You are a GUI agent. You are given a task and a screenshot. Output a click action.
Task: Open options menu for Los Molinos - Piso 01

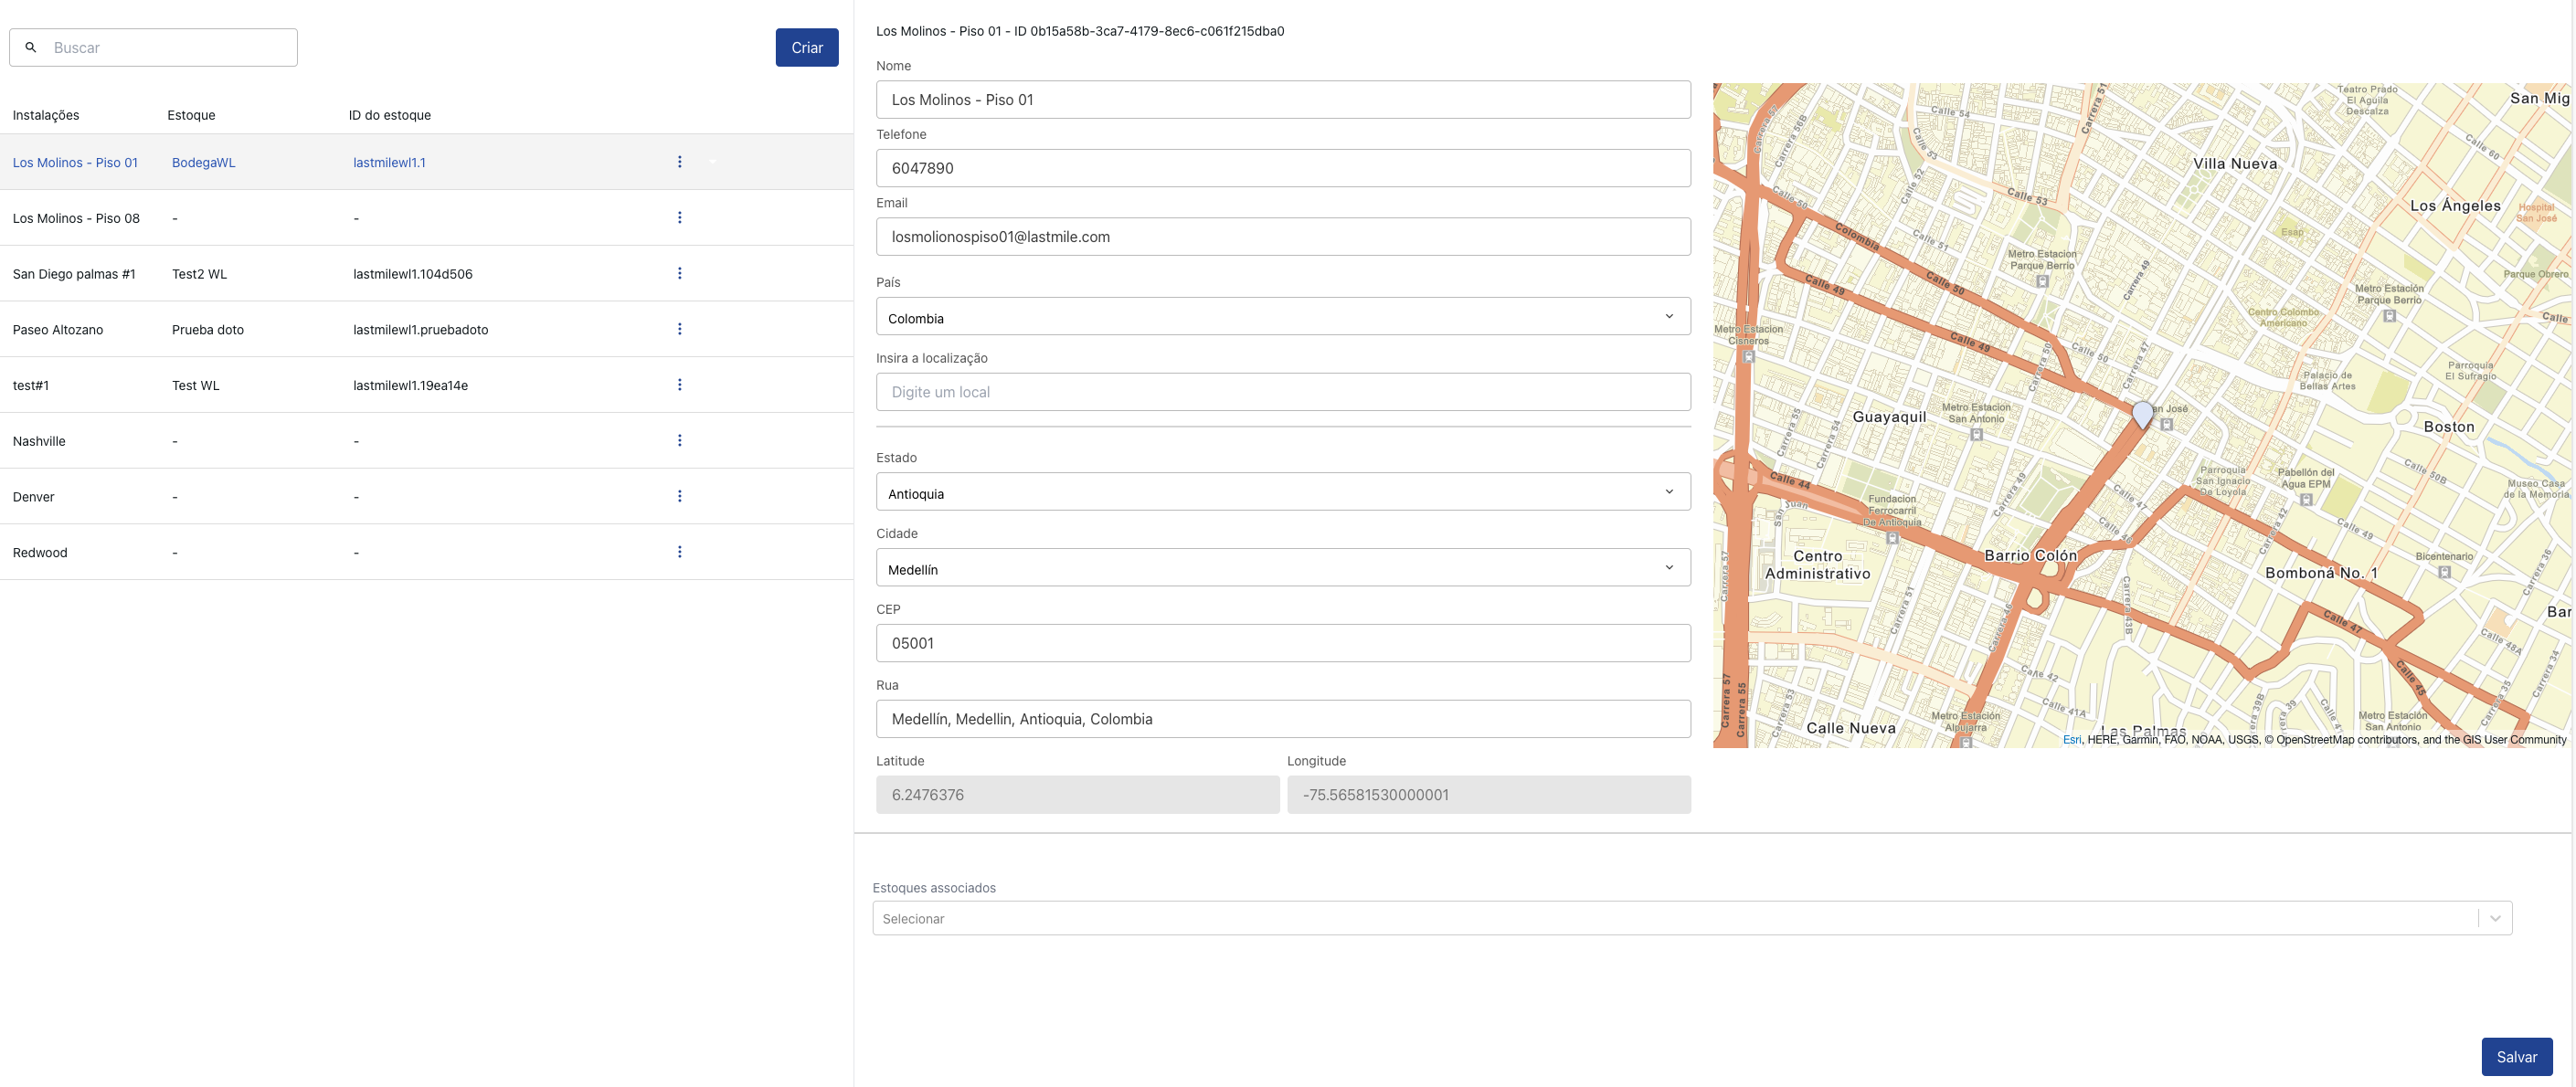click(680, 162)
